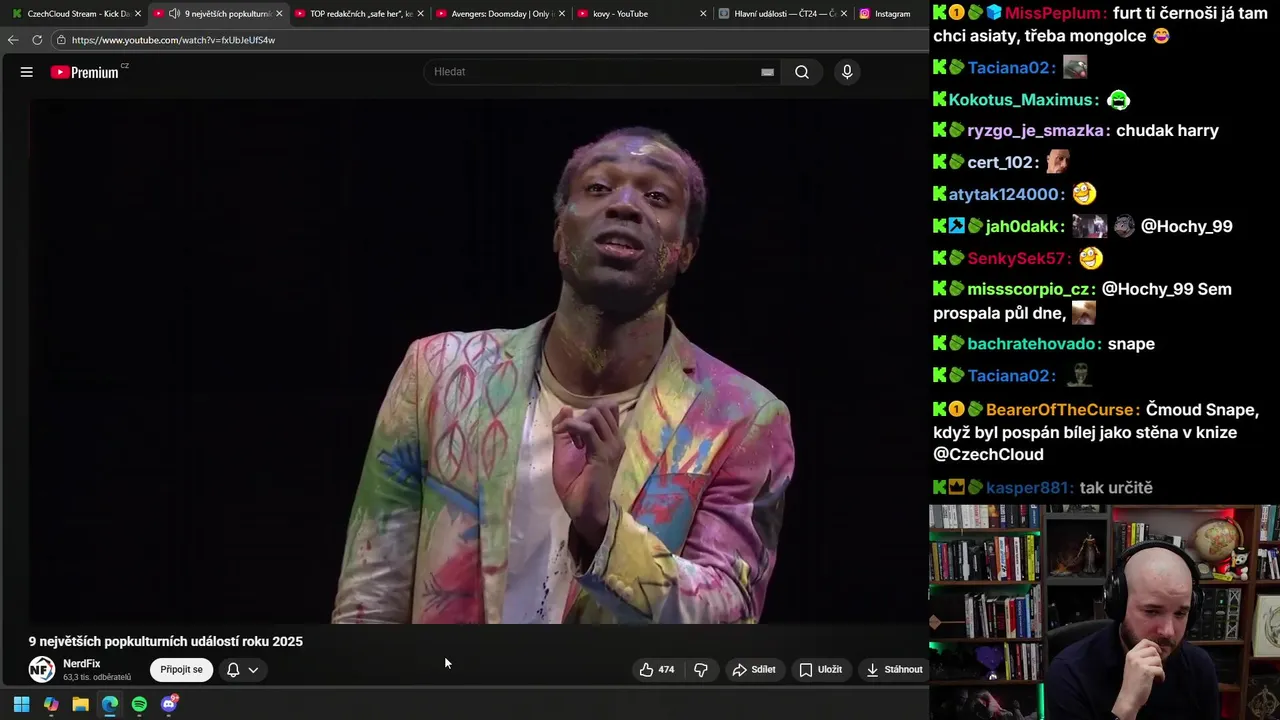Save video with Uložit button

point(821,669)
